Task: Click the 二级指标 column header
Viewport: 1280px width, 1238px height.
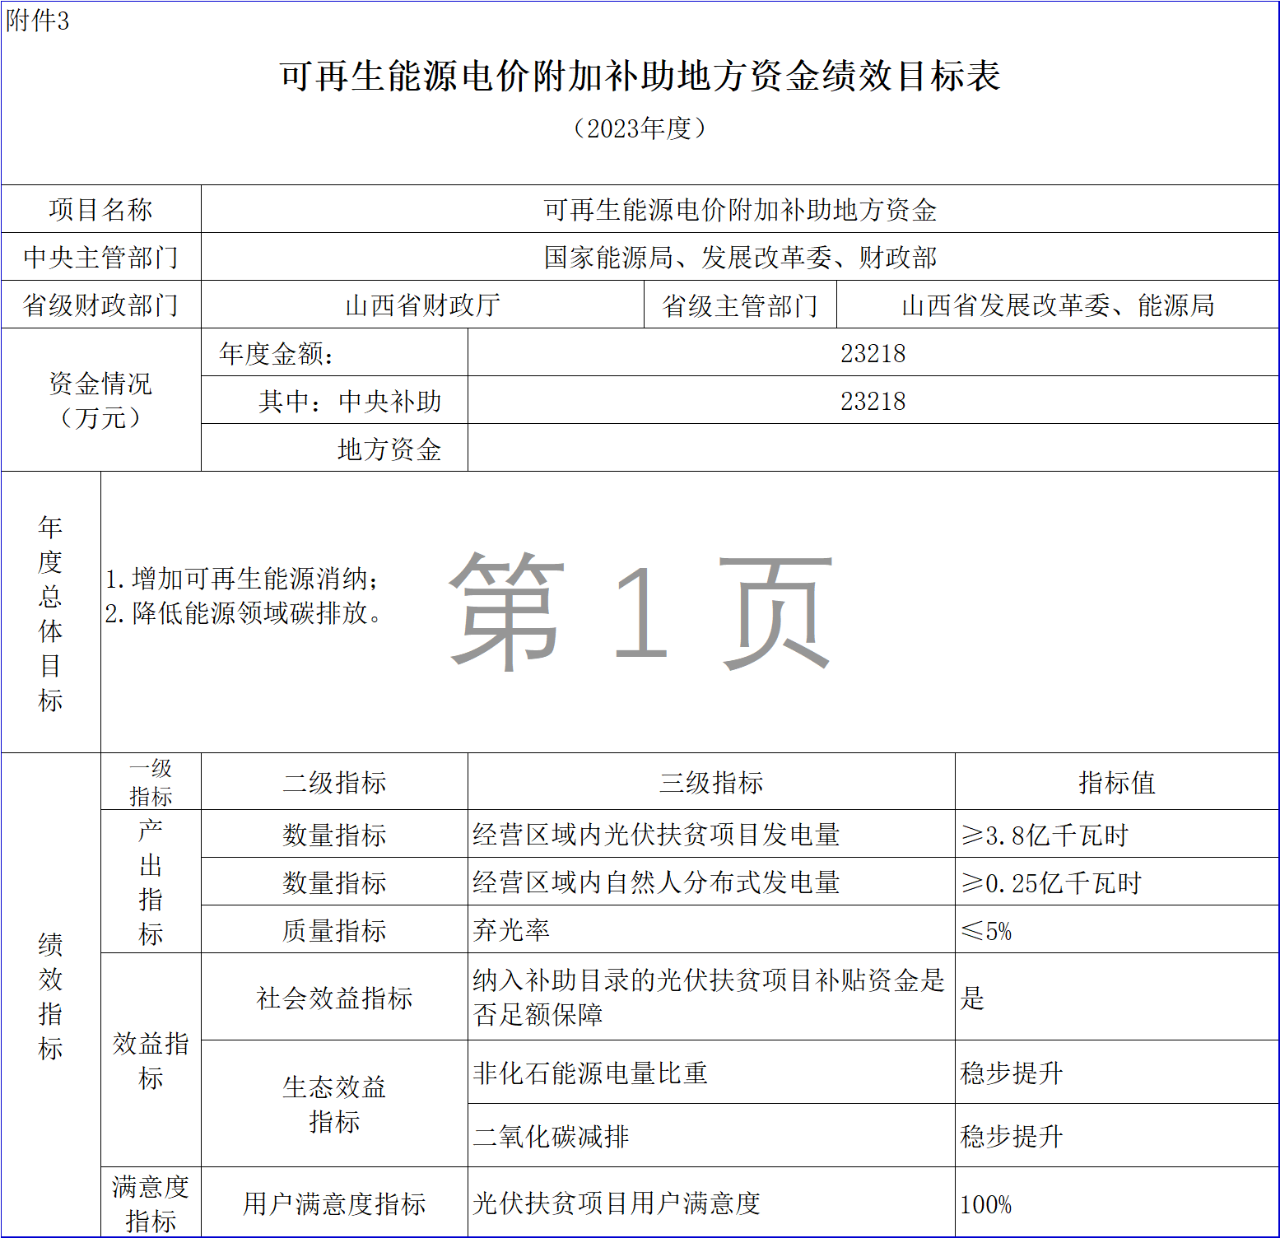Action: (335, 782)
